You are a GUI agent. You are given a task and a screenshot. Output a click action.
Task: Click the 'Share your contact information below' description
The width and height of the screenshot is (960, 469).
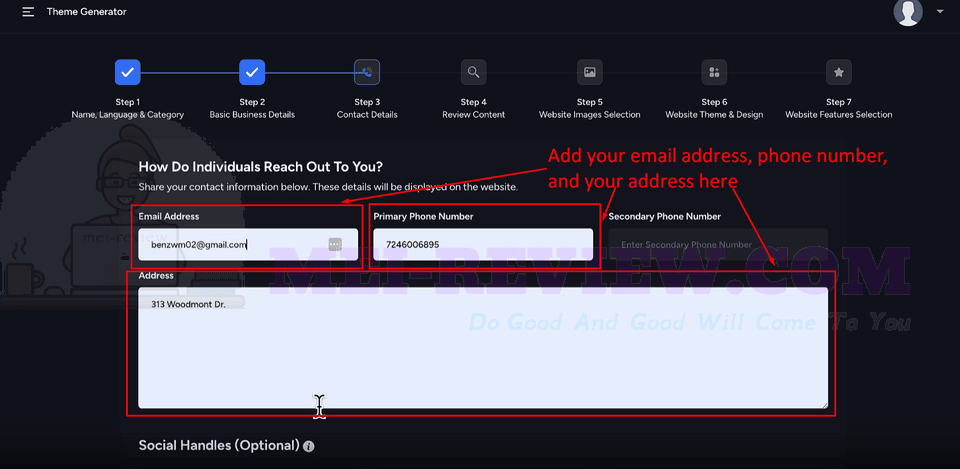328,187
